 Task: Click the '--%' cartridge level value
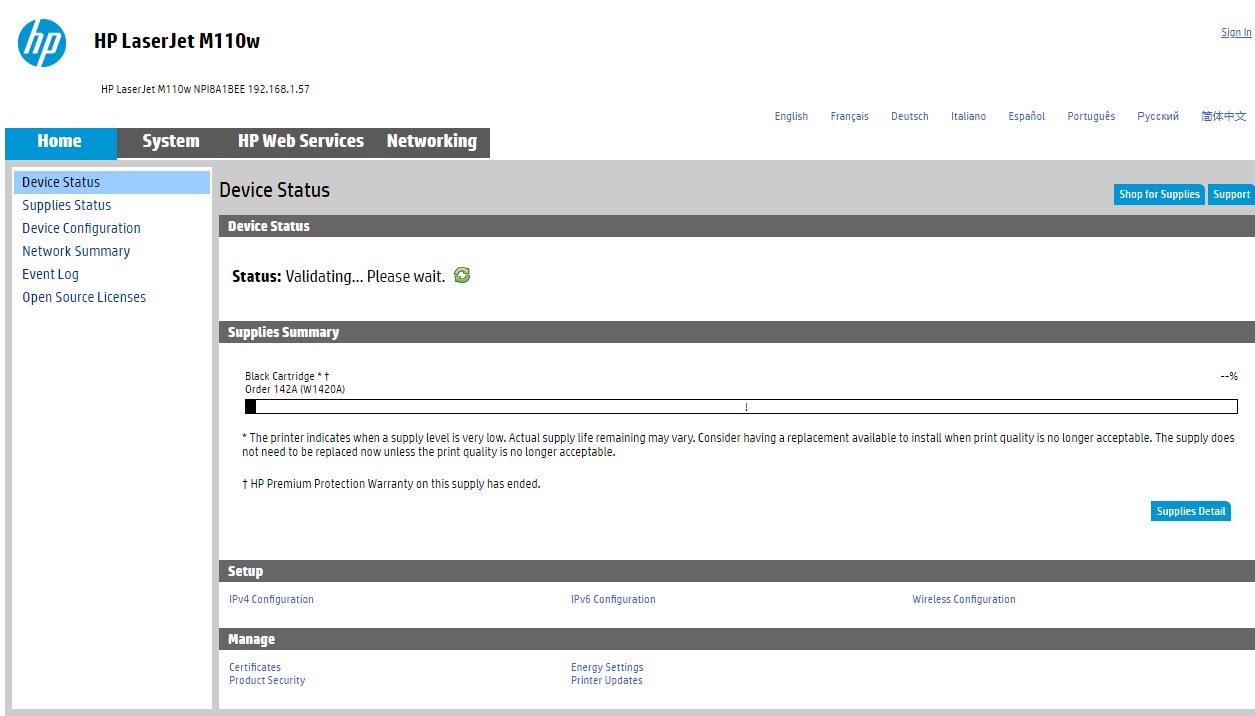(1229, 377)
